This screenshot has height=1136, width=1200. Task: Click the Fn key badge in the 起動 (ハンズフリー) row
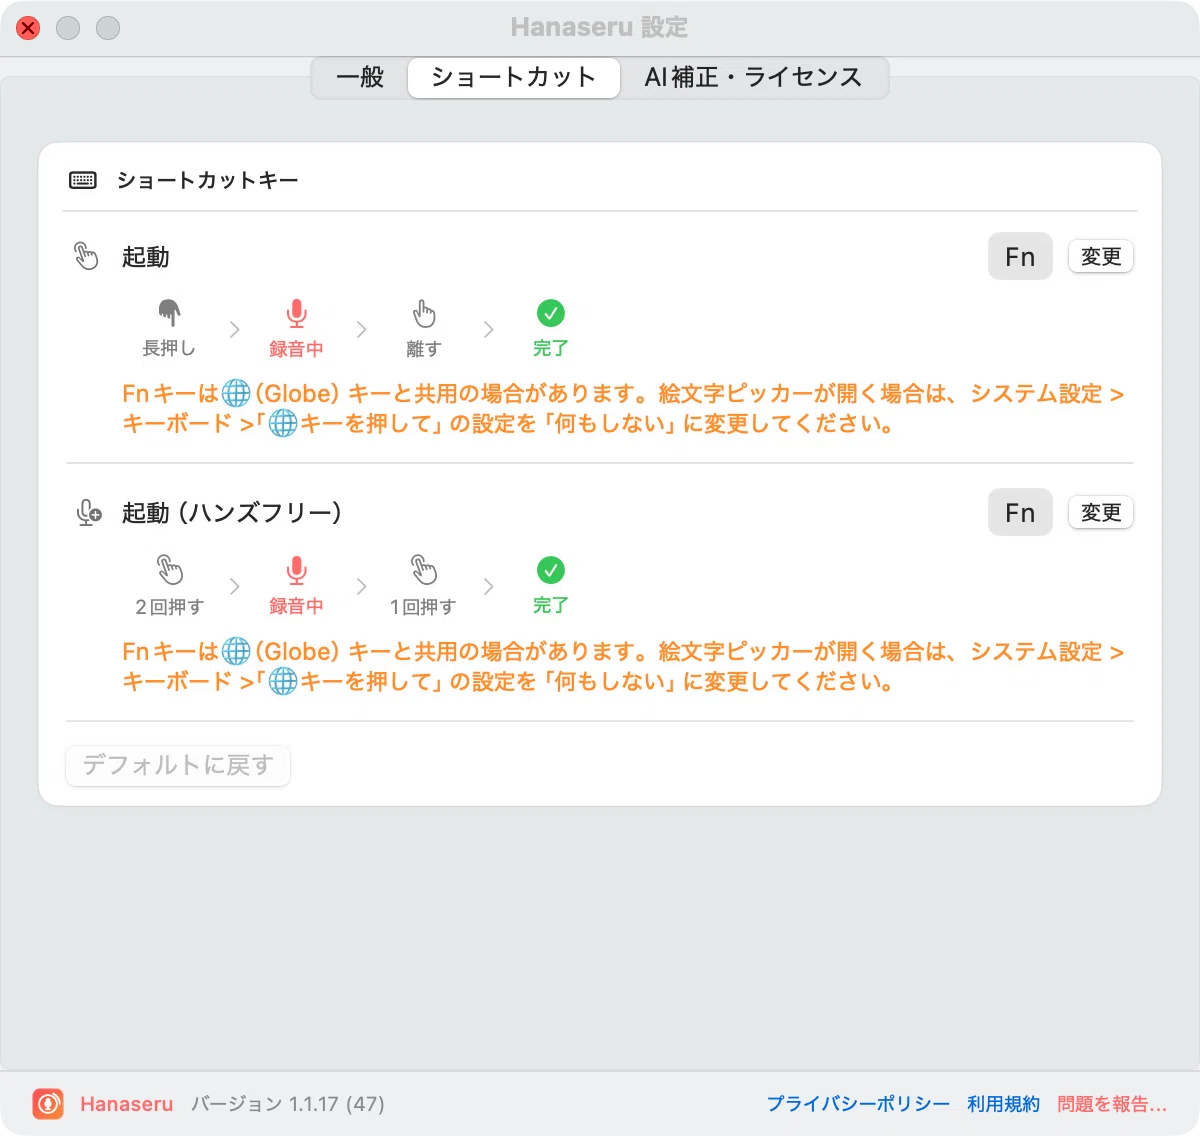pyautogui.click(x=1020, y=513)
